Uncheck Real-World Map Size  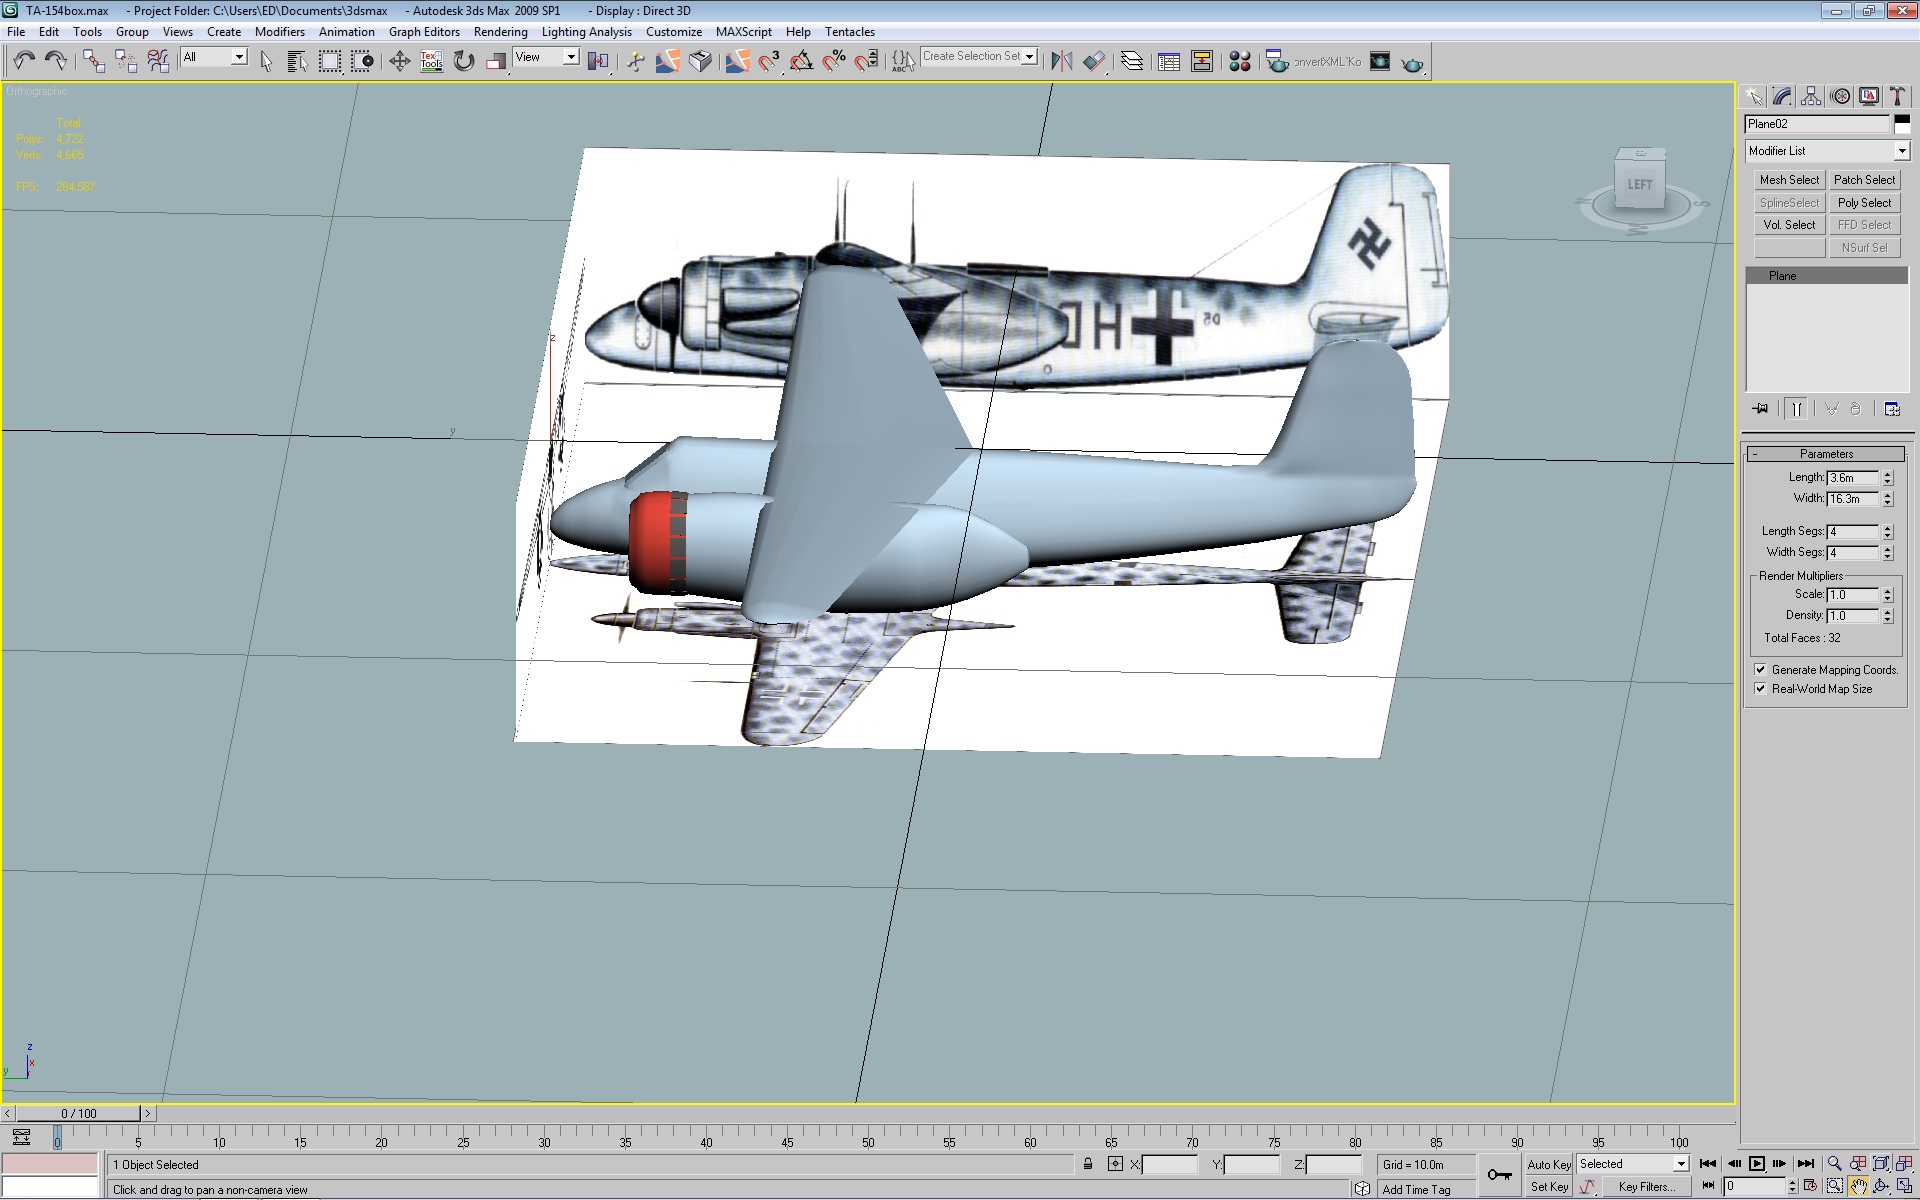pyautogui.click(x=1760, y=689)
